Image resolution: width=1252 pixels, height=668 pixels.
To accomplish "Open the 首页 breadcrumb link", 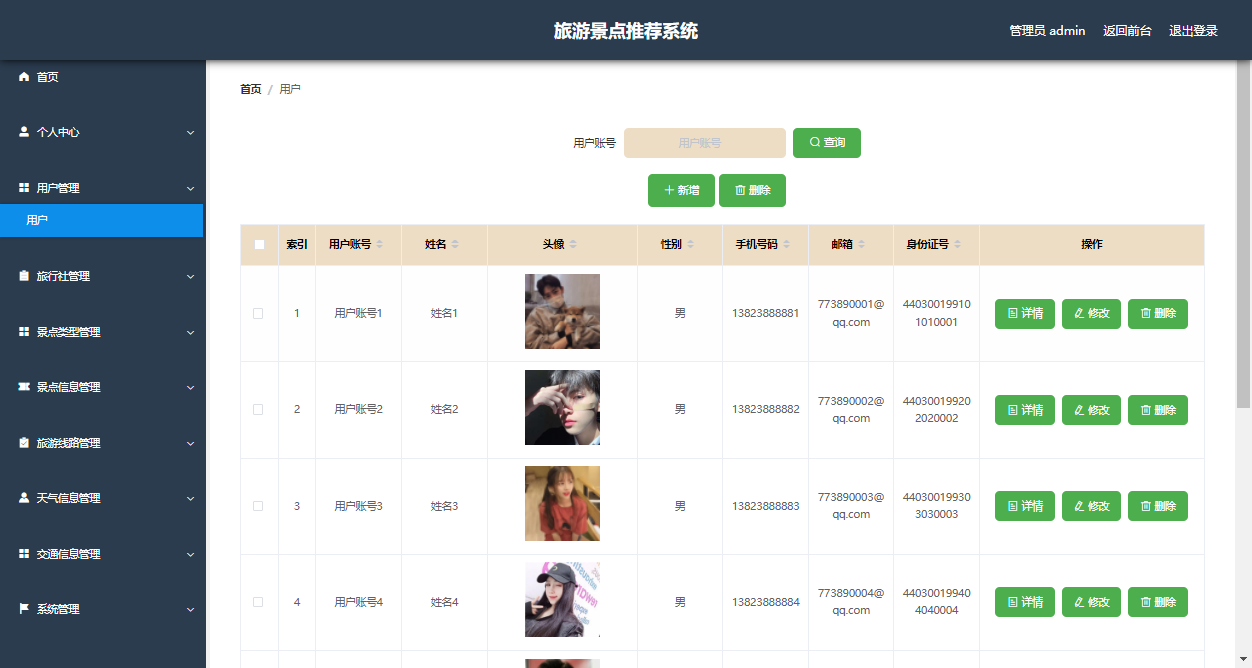I will [x=250, y=88].
